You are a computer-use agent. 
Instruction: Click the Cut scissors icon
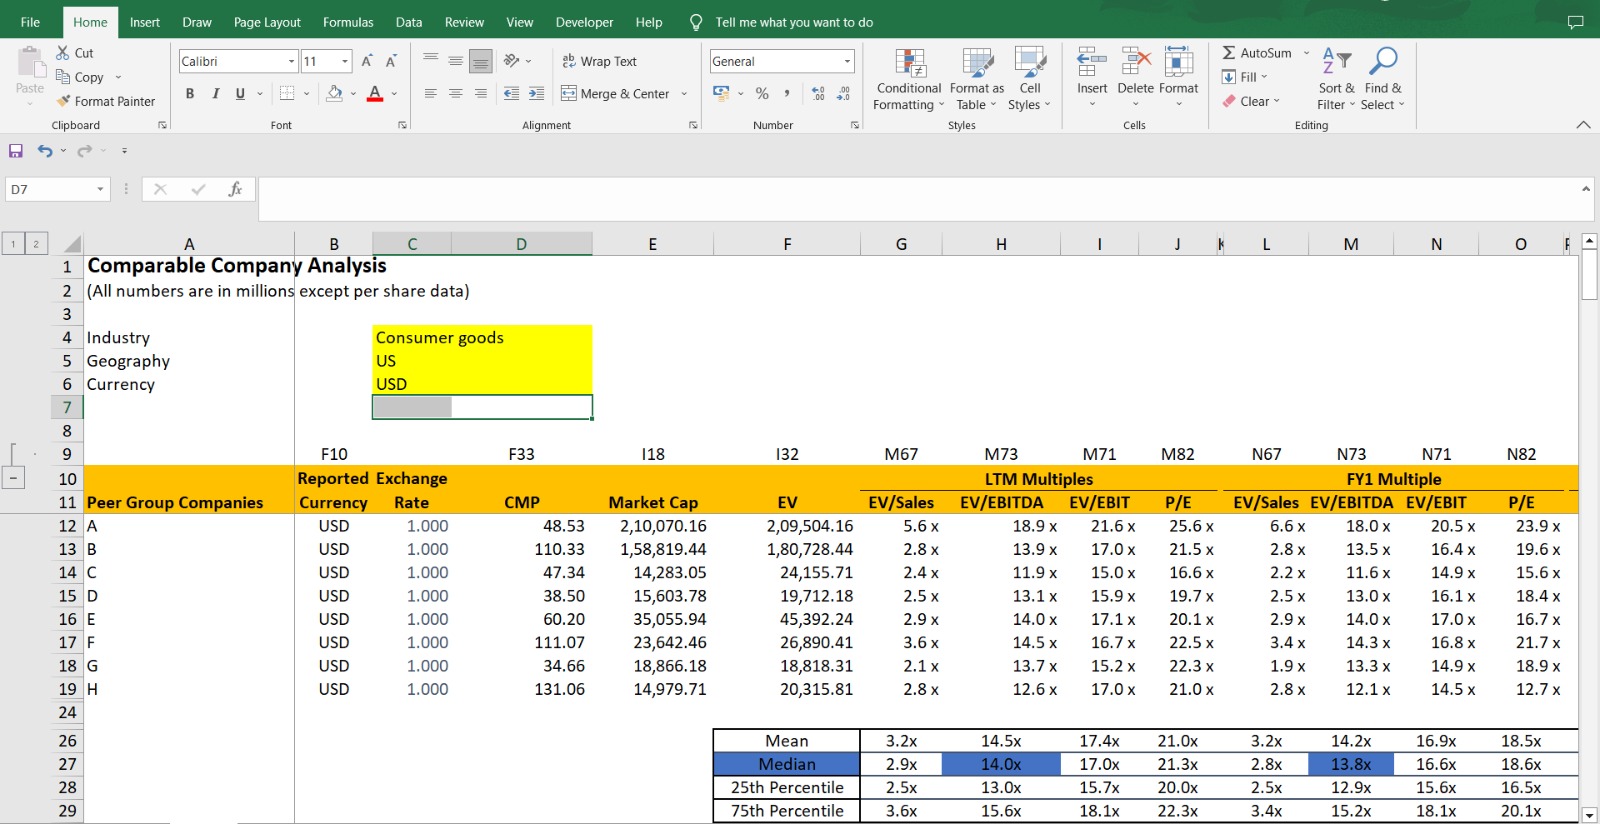pyautogui.click(x=63, y=53)
